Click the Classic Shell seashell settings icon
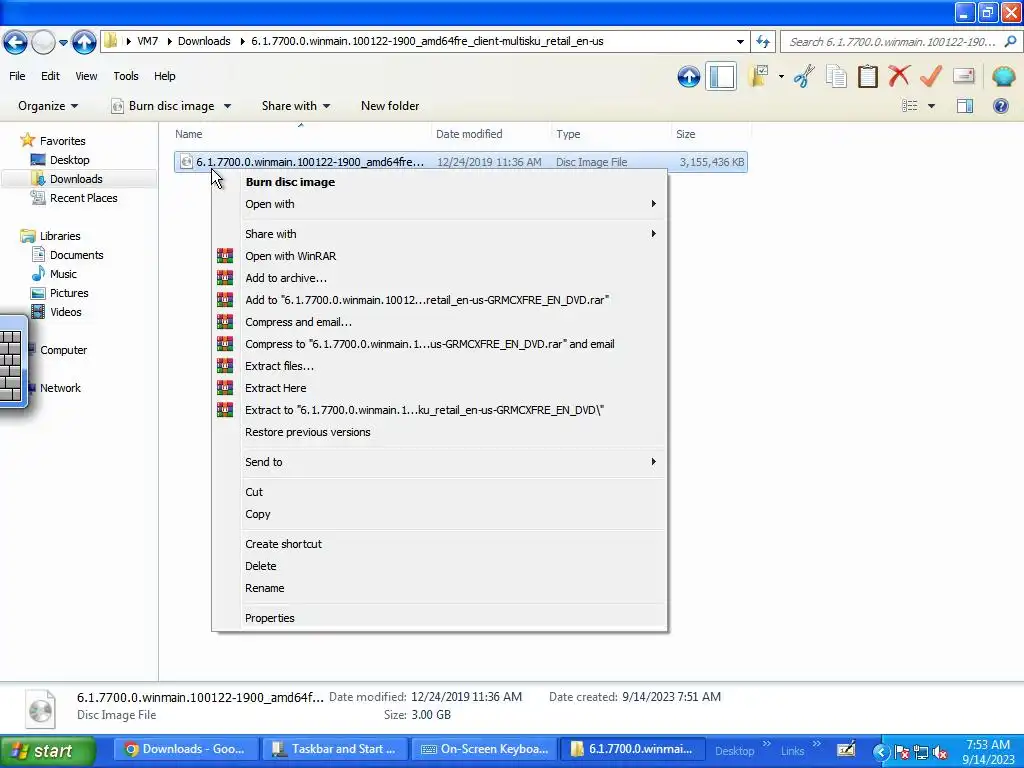 pos(1003,76)
